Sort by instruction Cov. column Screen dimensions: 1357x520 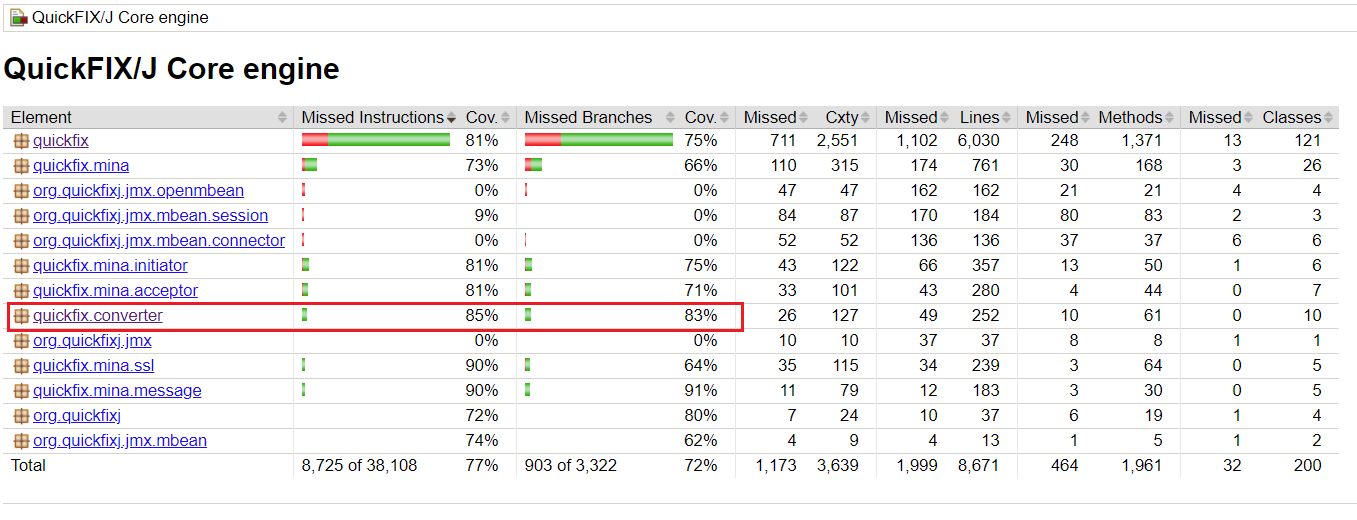[488, 118]
